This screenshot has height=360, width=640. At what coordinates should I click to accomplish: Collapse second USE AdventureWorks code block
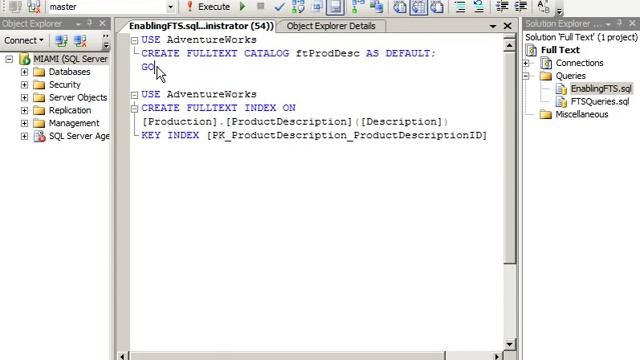click(134, 95)
